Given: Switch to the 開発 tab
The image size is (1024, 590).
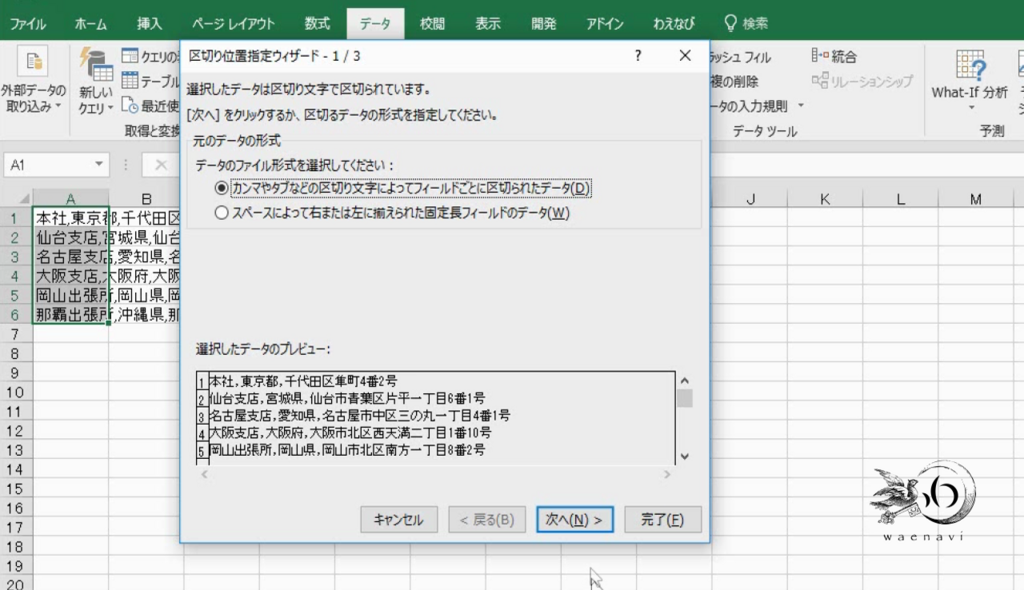Looking at the screenshot, I should (x=543, y=24).
